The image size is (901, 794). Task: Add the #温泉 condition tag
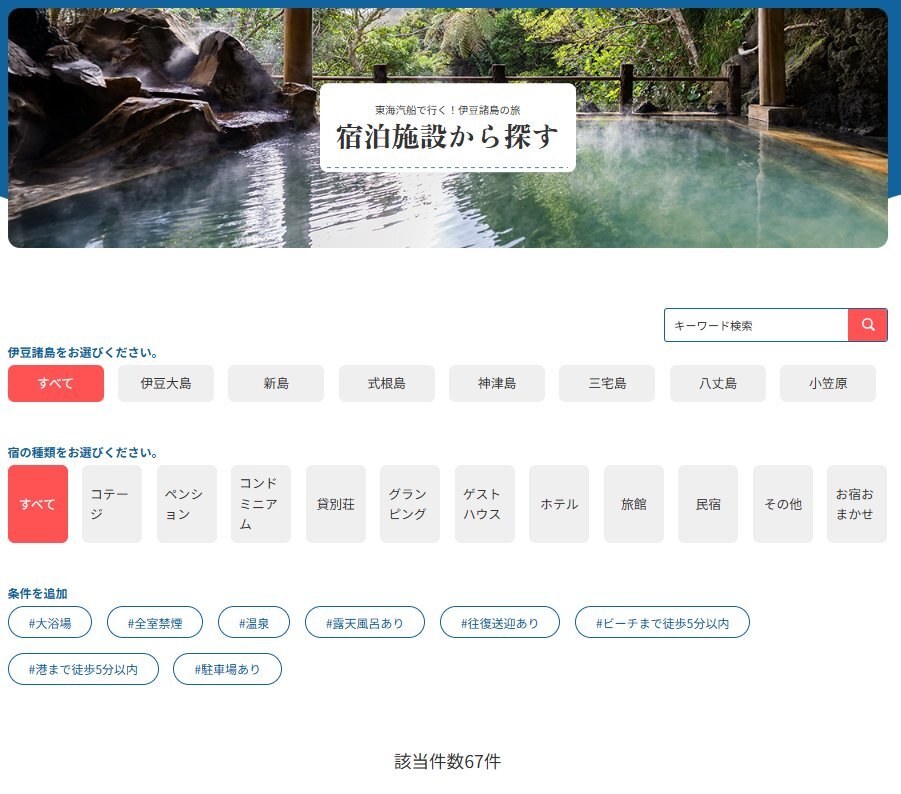click(254, 623)
